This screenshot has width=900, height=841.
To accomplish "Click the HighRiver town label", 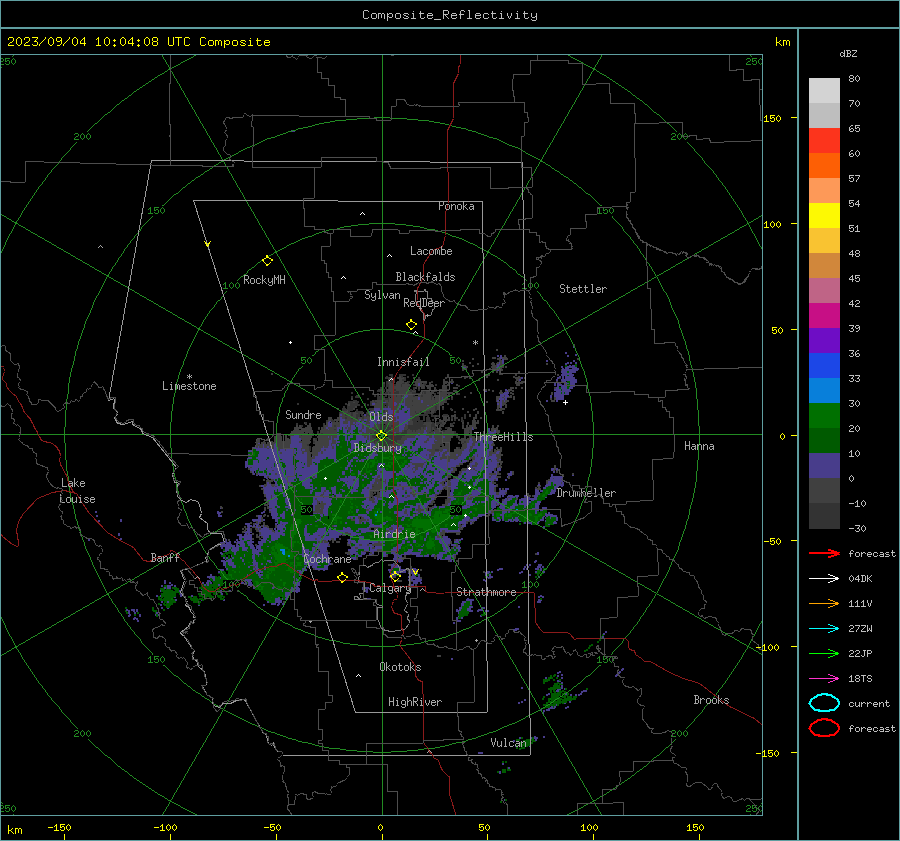I will point(415,702).
